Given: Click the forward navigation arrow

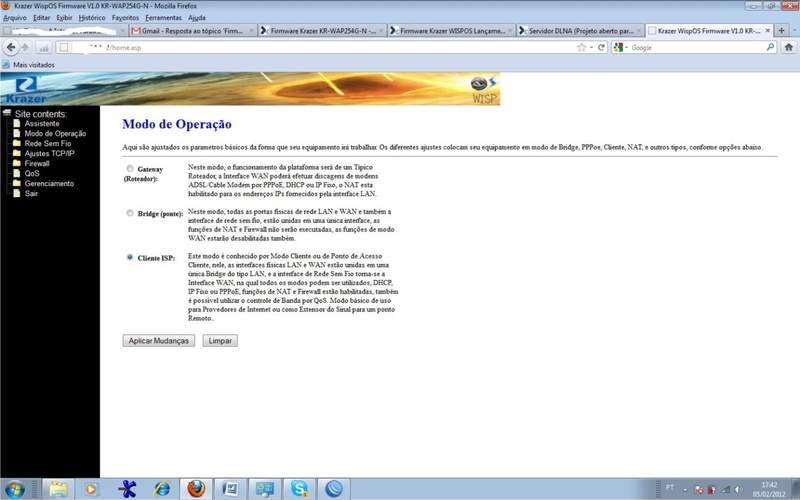Looking at the screenshot, I should tap(24, 47).
